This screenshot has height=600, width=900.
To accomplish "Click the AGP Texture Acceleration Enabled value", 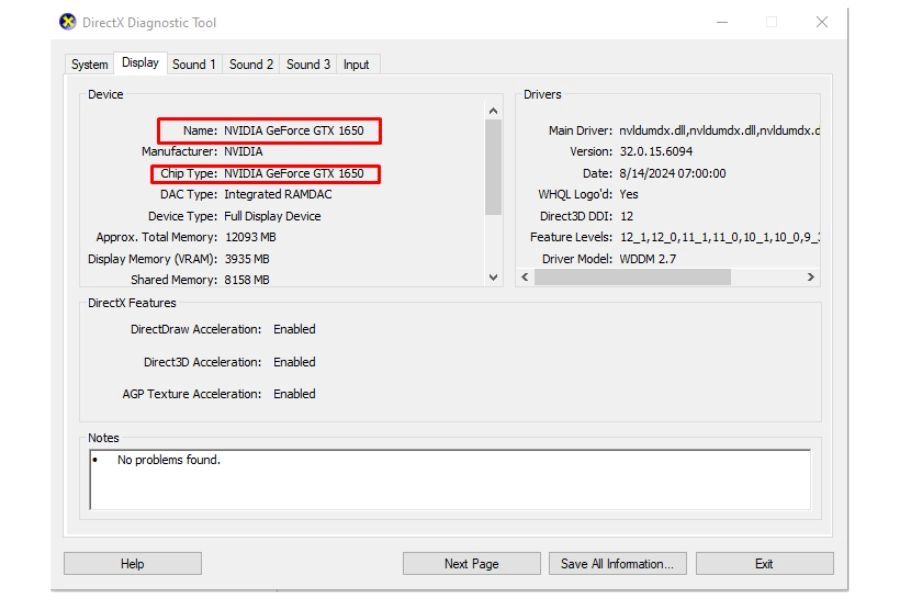I will pos(294,394).
